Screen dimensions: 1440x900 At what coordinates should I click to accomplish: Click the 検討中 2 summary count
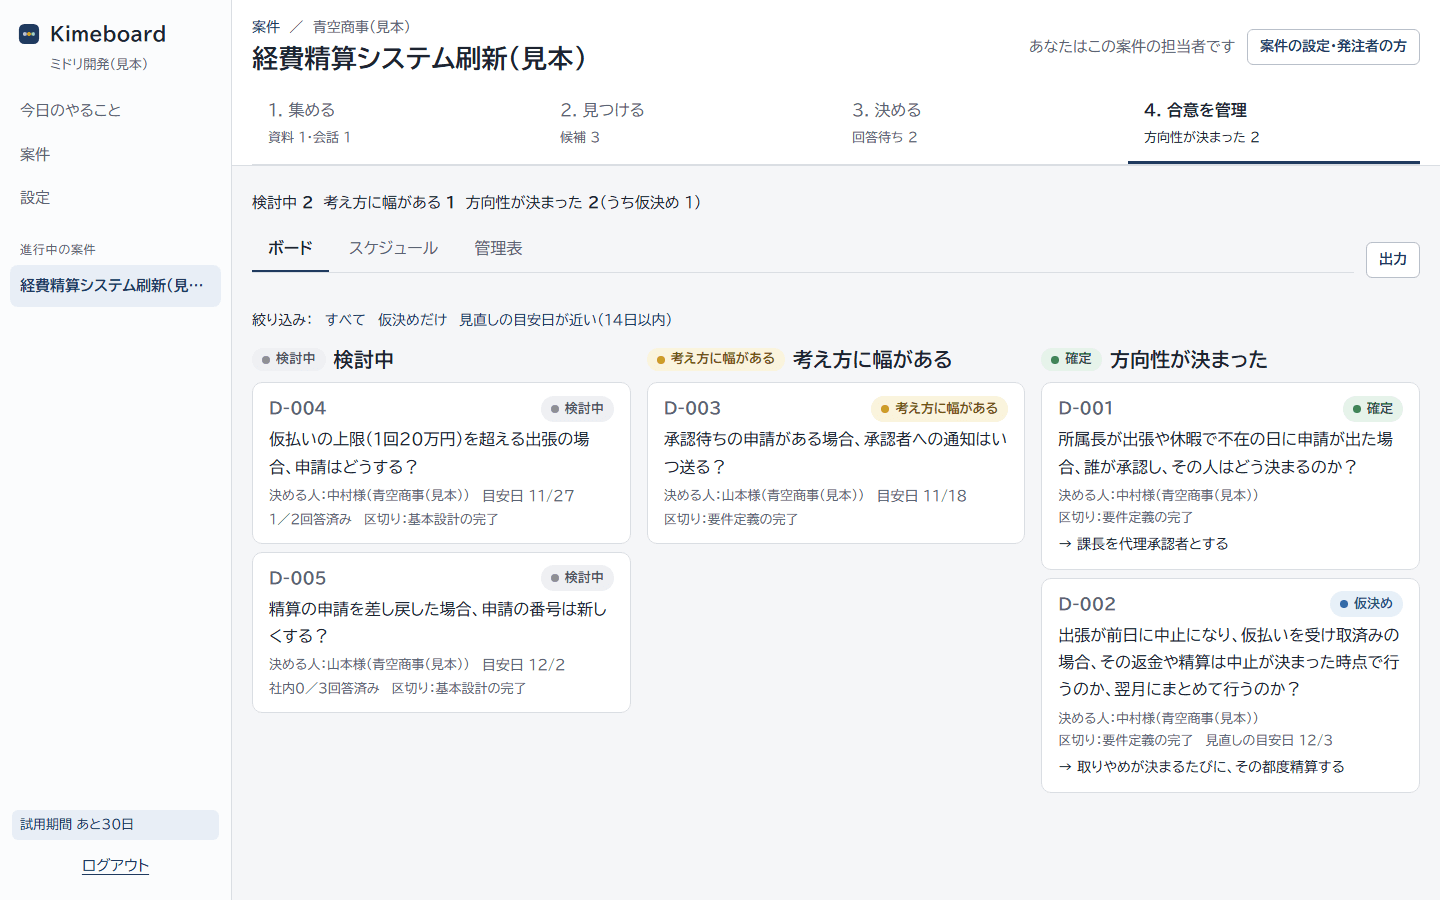pyautogui.click(x=283, y=203)
